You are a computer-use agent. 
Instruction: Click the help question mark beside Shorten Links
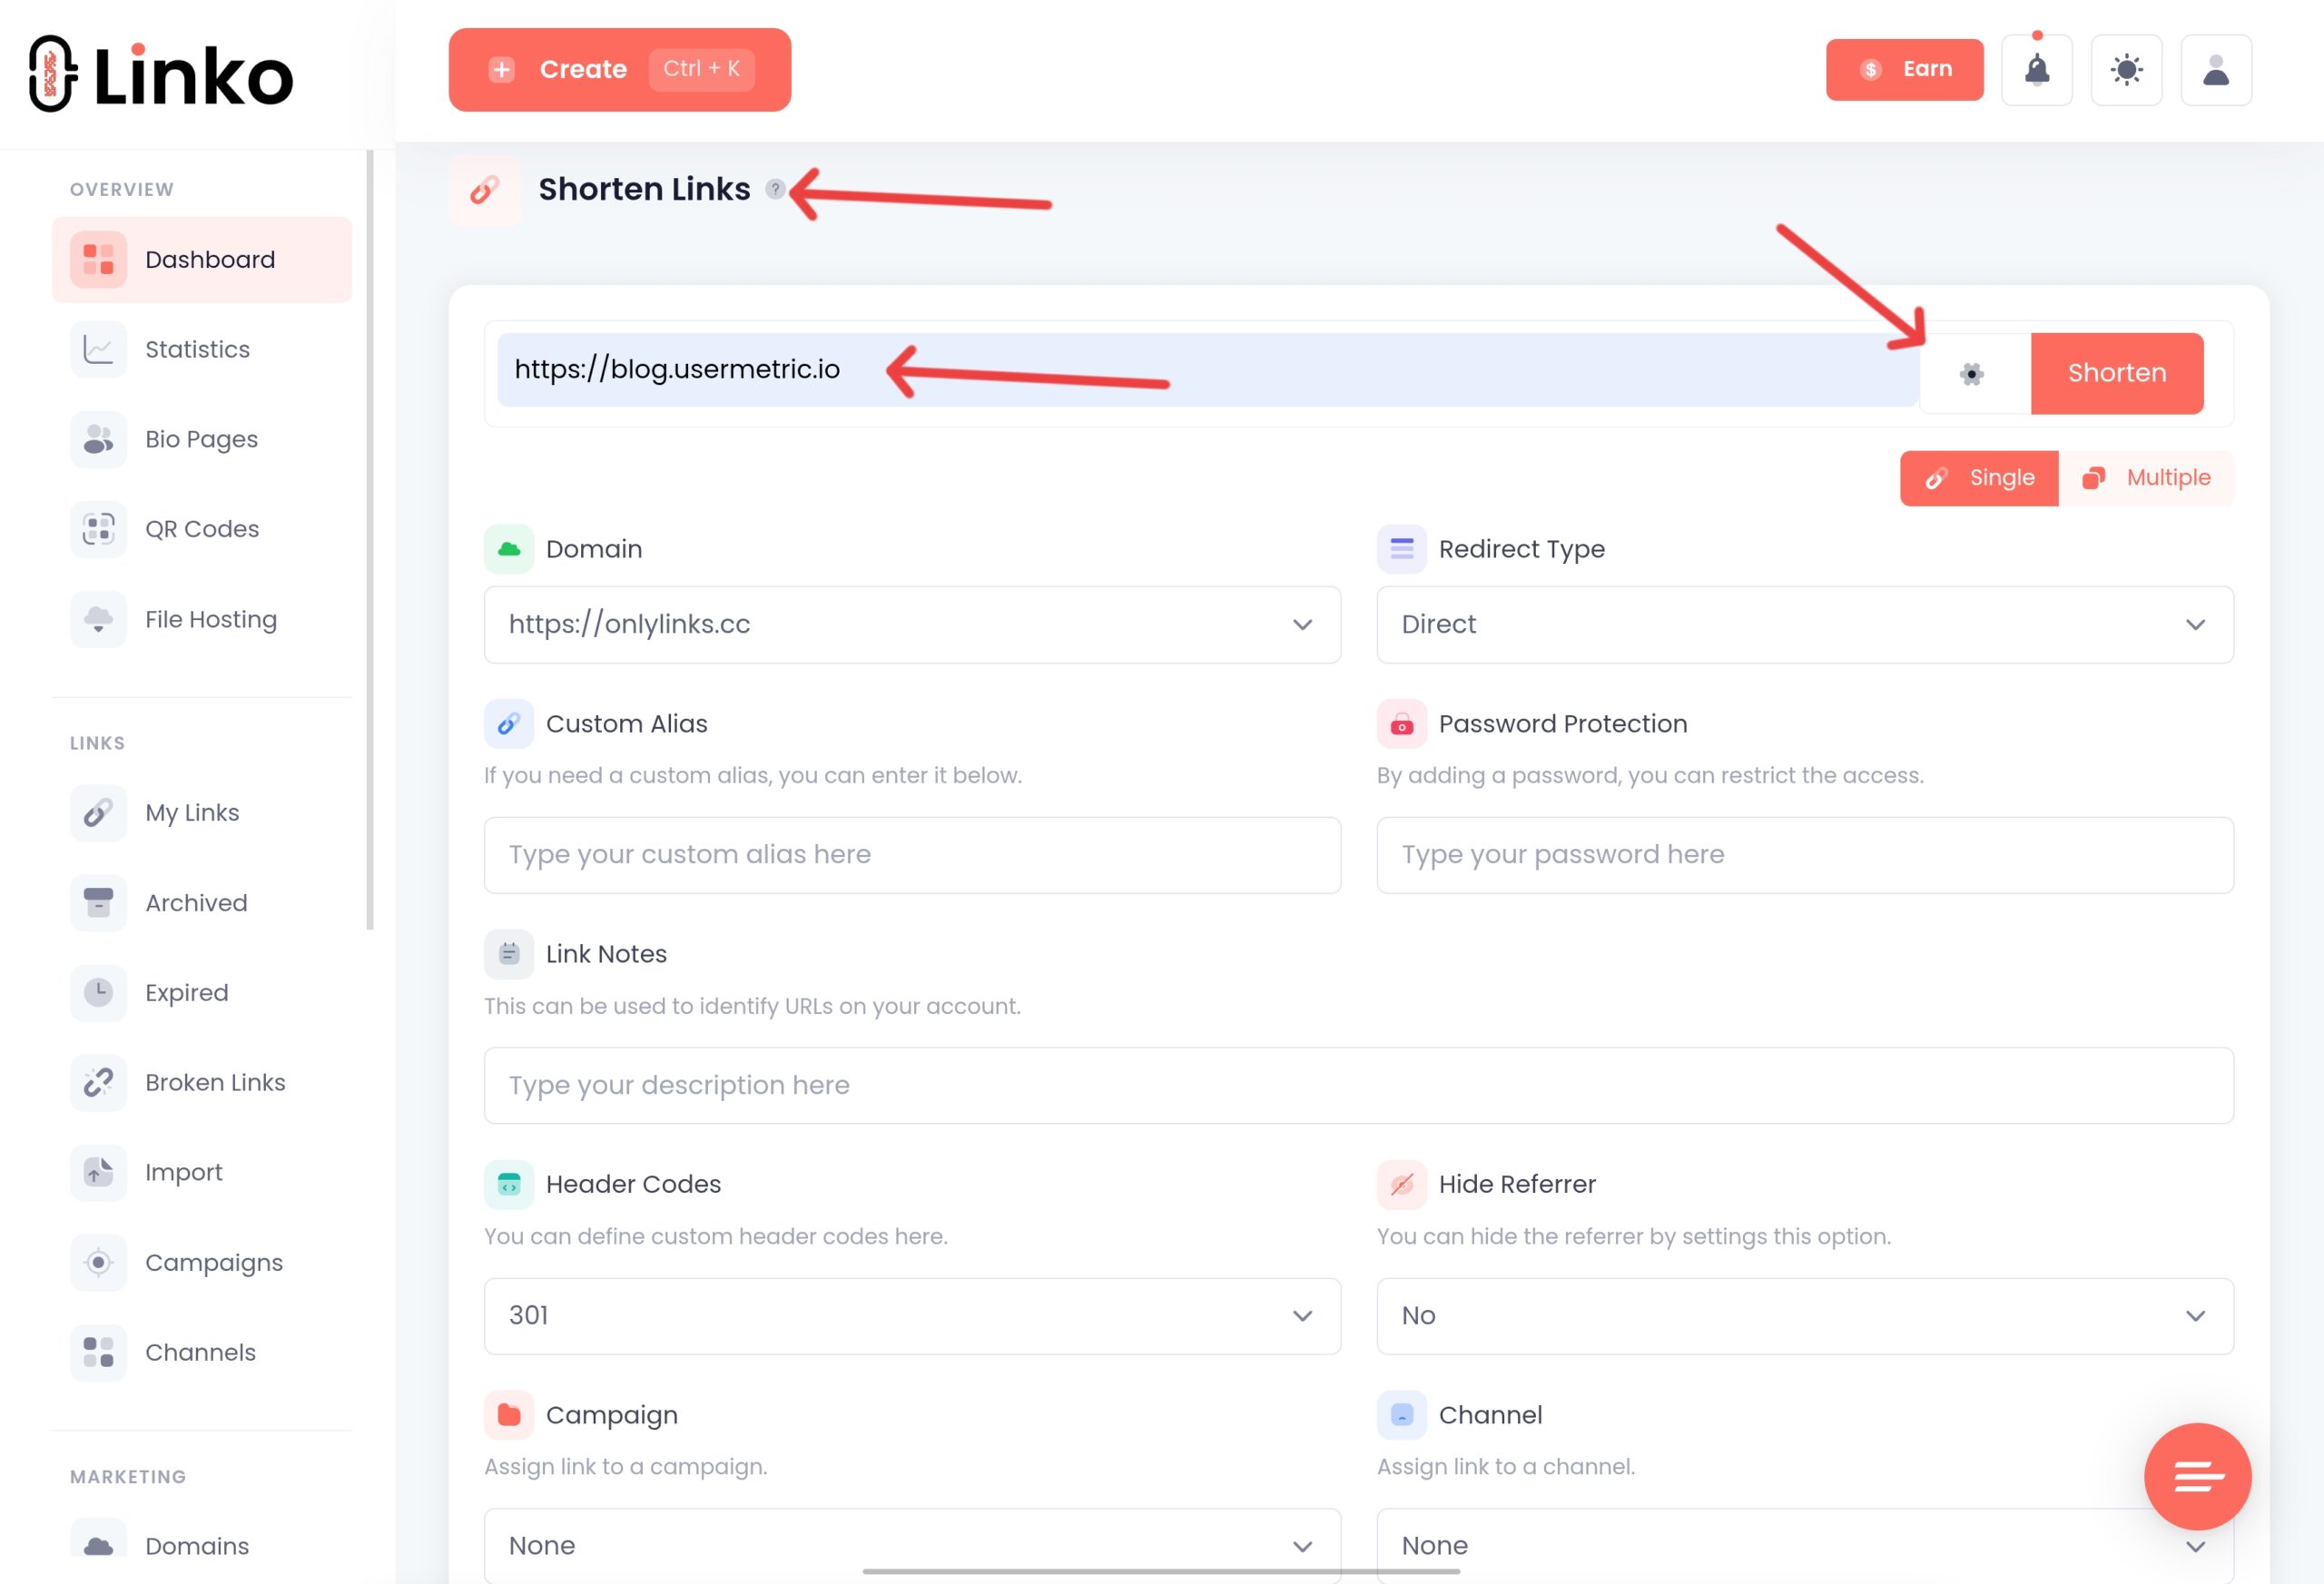pos(774,189)
